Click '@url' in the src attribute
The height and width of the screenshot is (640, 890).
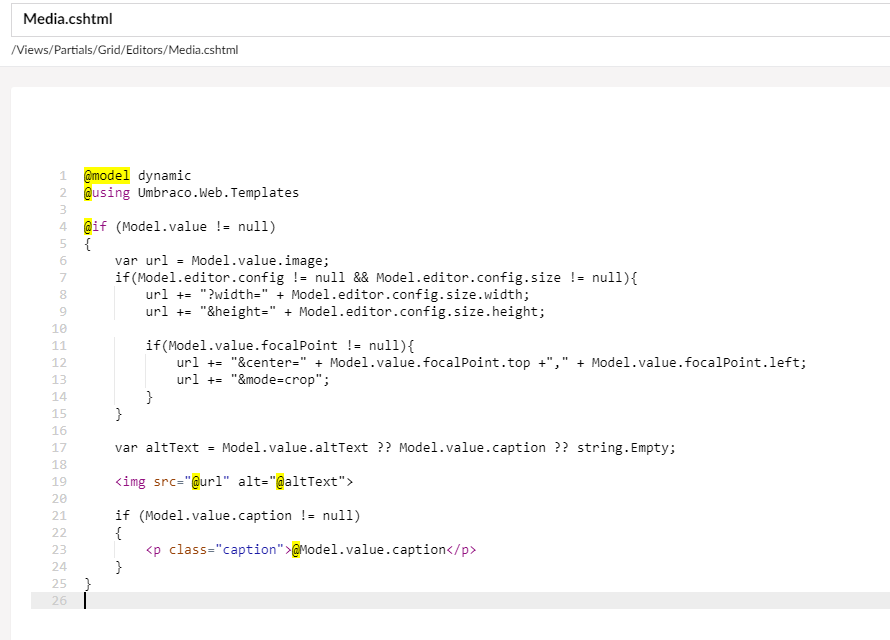click(207, 482)
